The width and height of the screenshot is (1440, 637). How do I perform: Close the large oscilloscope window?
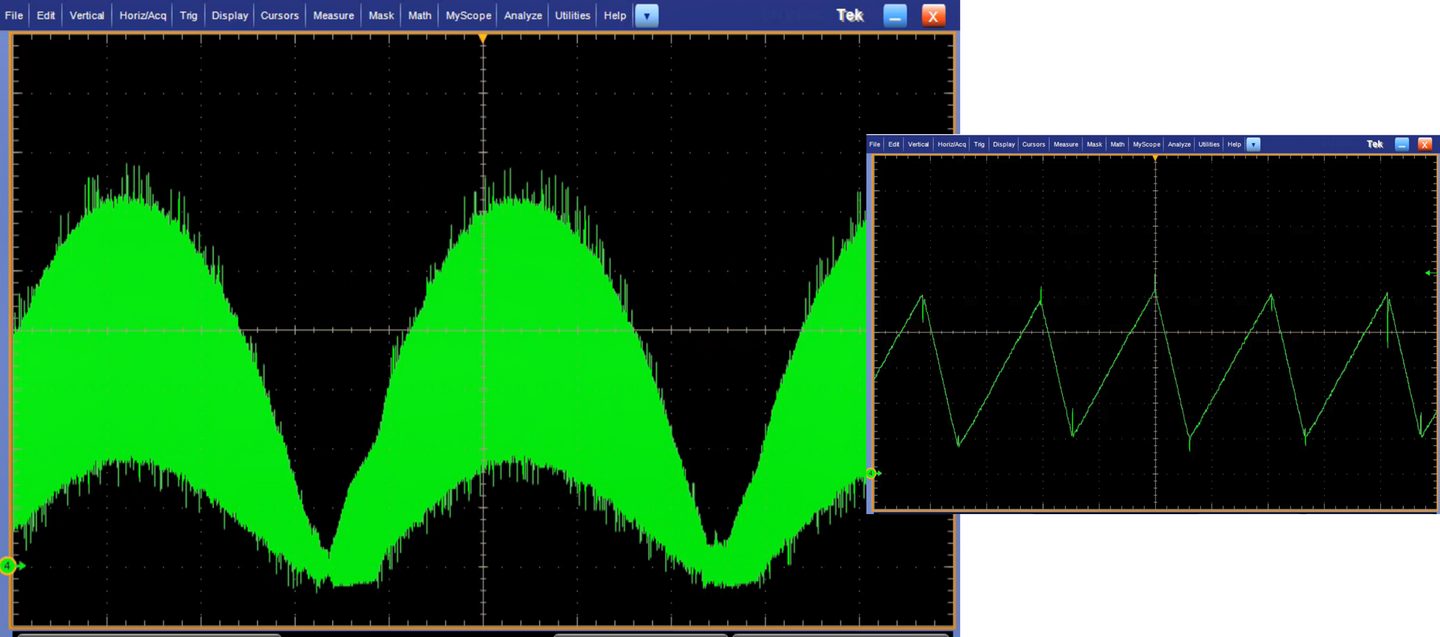(933, 15)
